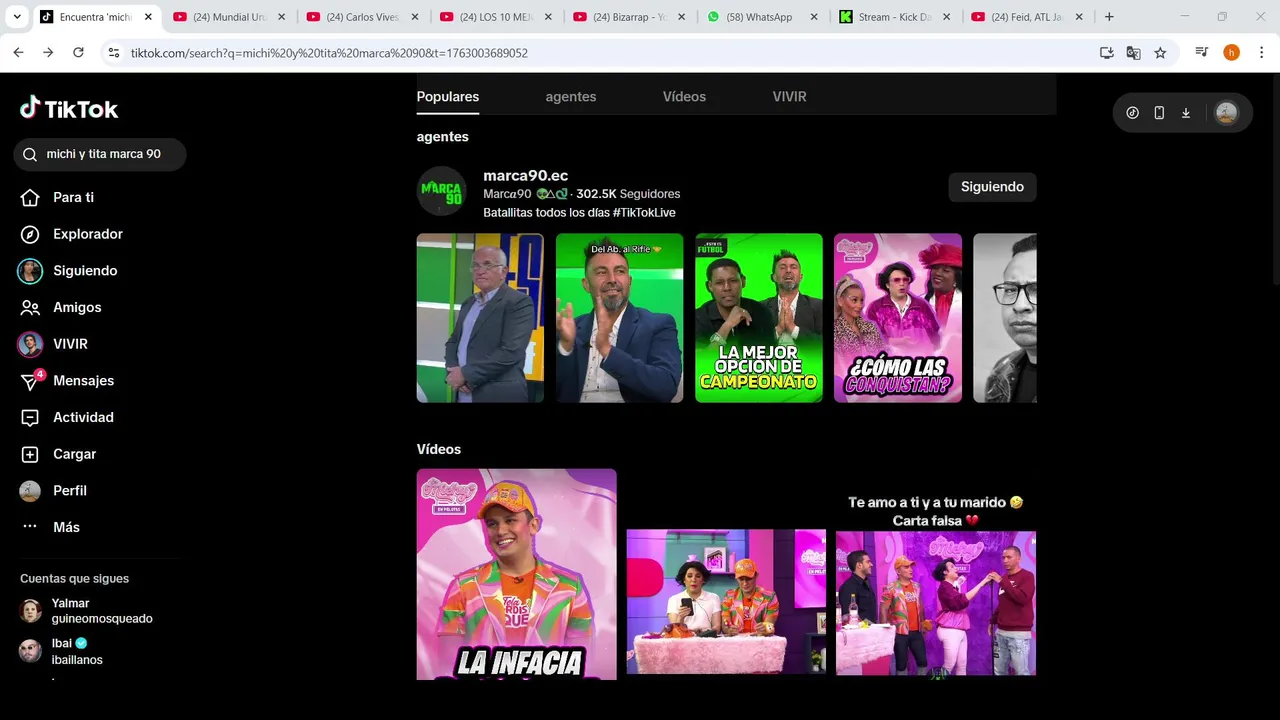Open marca90.ec account name

[525, 175]
